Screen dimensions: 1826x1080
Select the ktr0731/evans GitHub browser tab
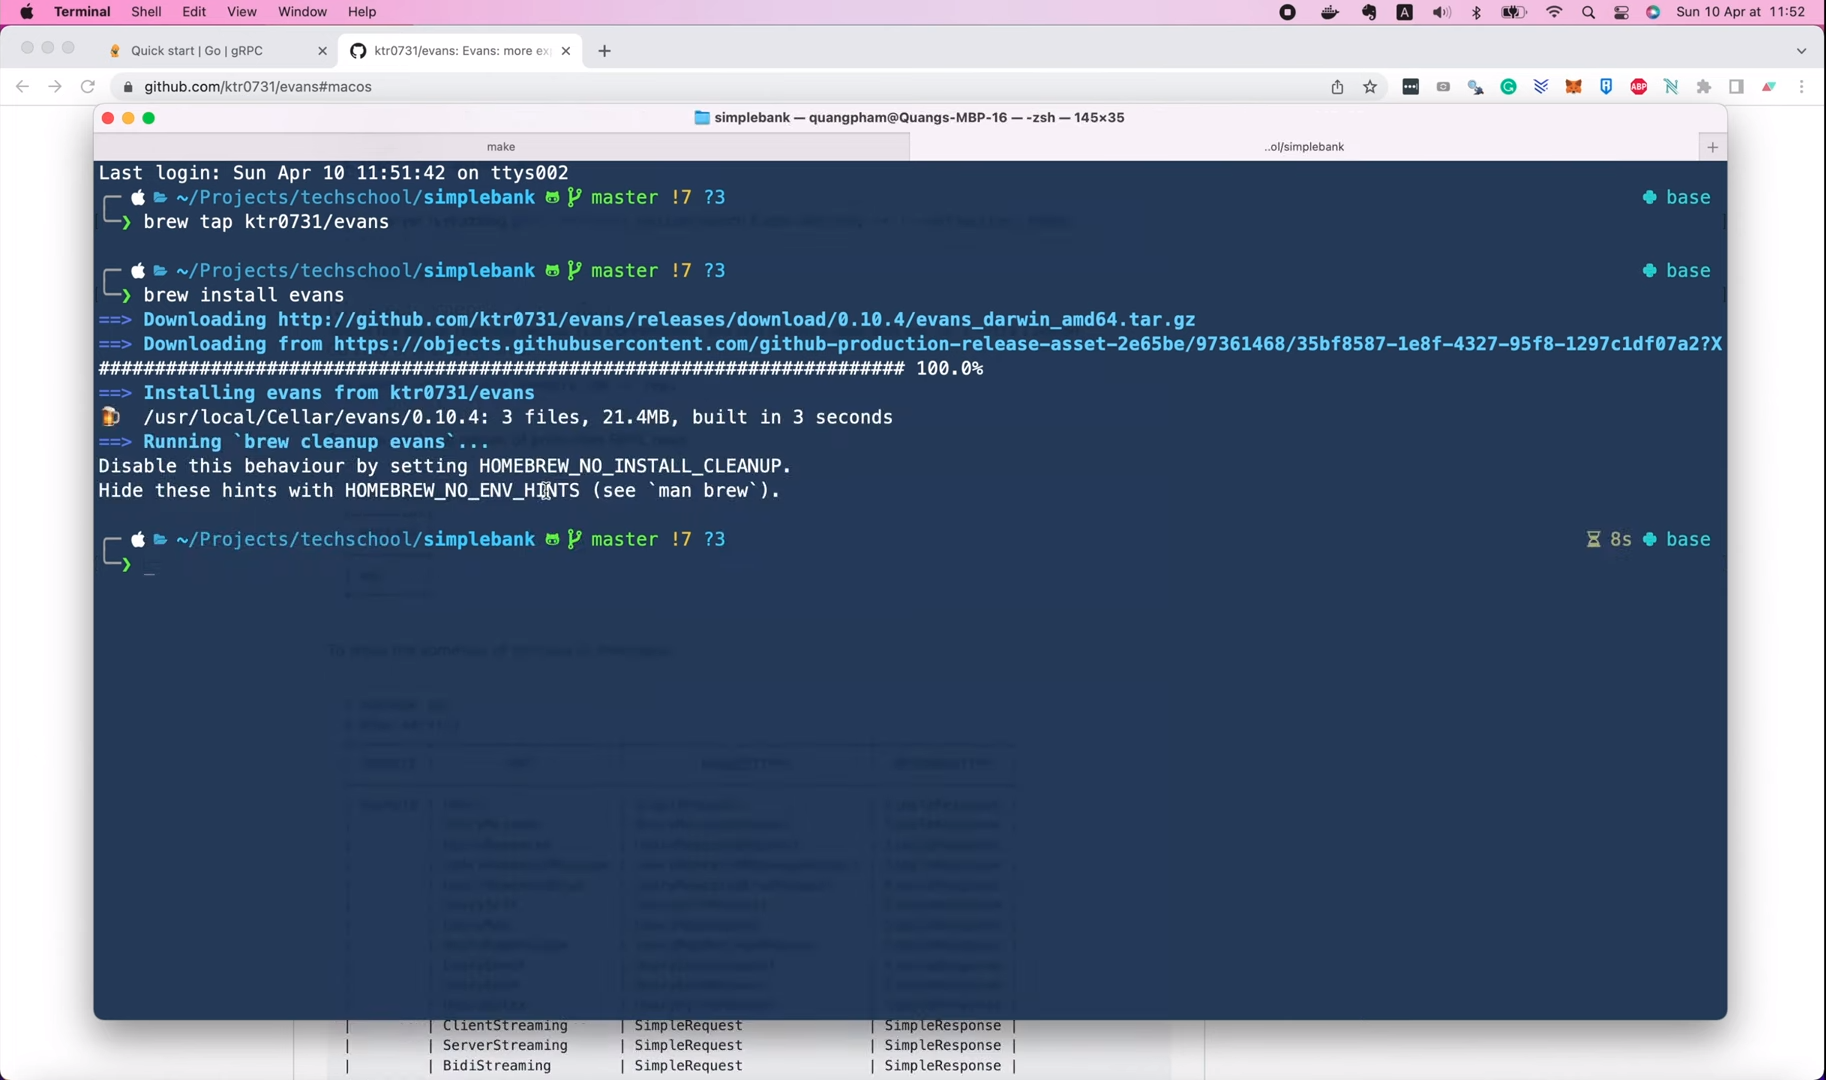(461, 51)
